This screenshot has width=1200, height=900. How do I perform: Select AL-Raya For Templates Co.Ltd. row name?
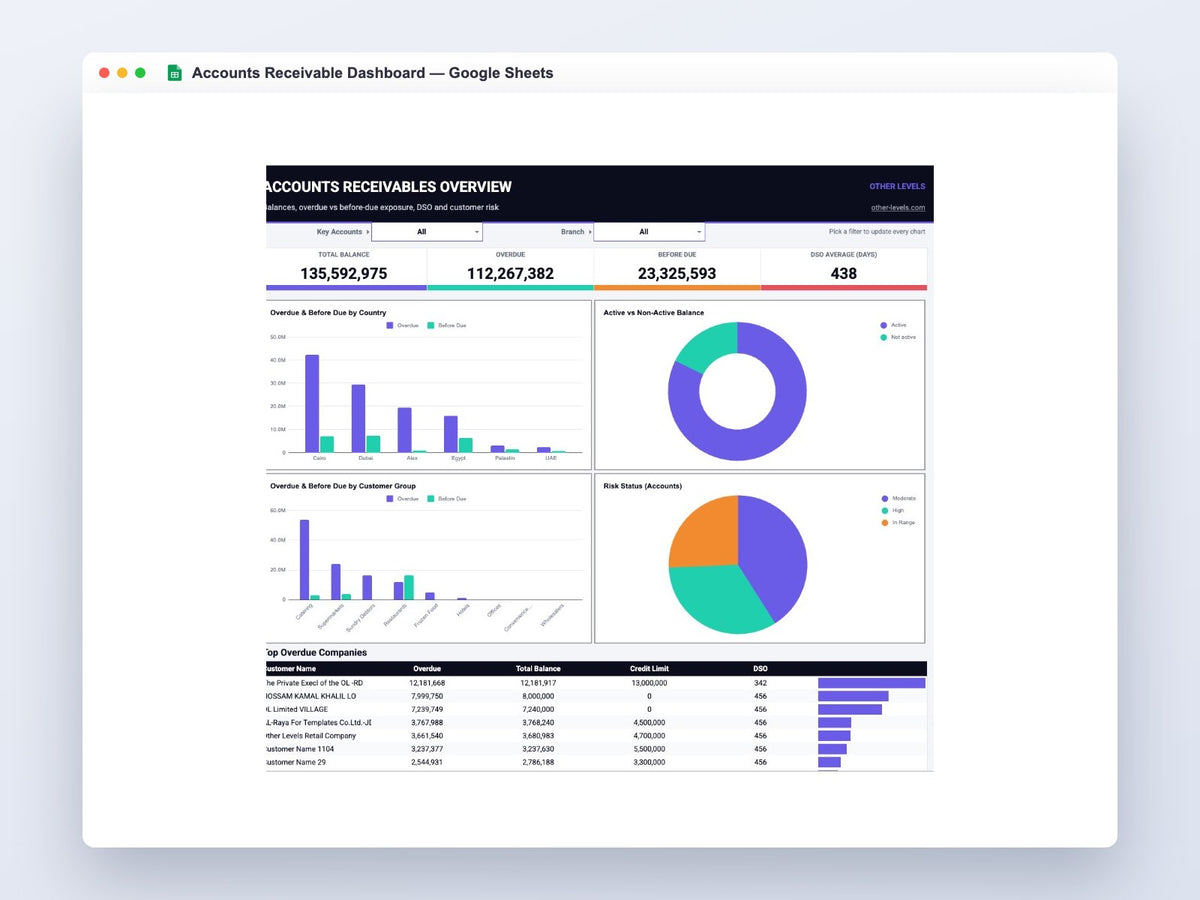(319, 722)
